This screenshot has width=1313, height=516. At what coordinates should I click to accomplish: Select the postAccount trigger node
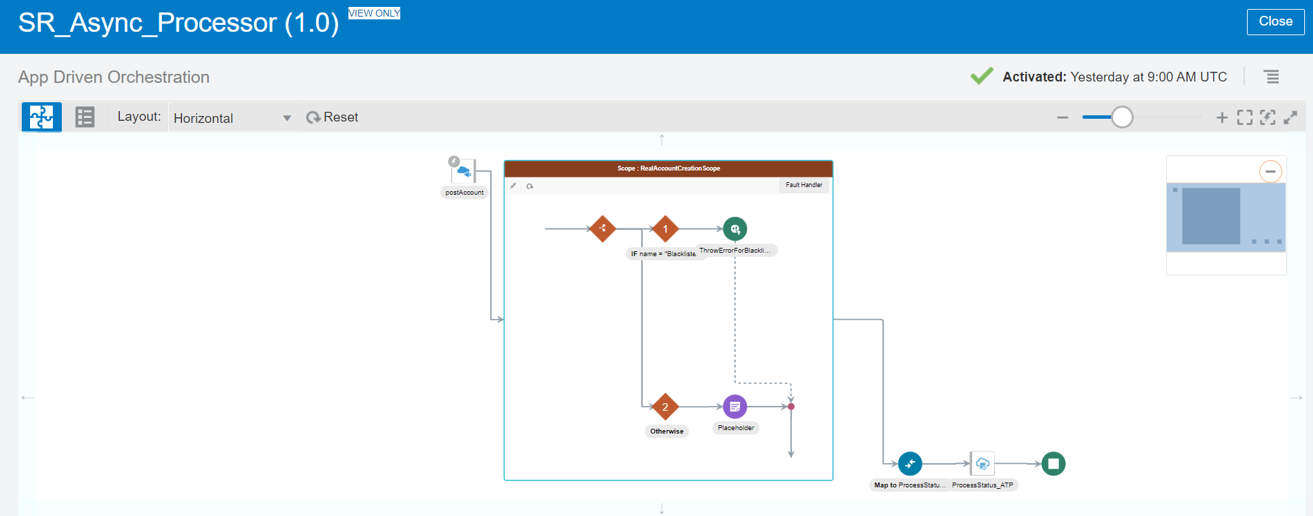point(462,171)
